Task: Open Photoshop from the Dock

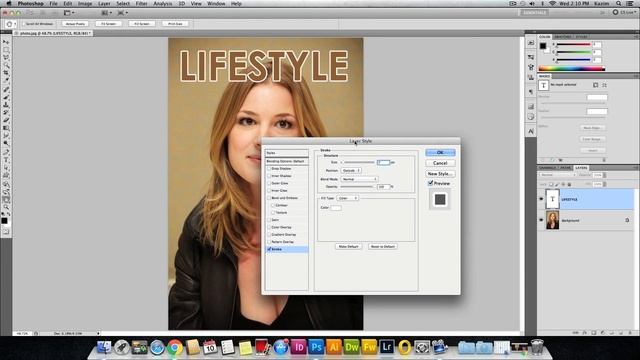Action: pyautogui.click(x=316, y=347)
